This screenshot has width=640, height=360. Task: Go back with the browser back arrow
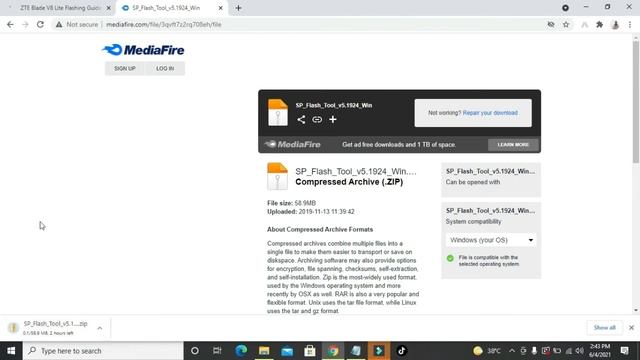(10, 24)
